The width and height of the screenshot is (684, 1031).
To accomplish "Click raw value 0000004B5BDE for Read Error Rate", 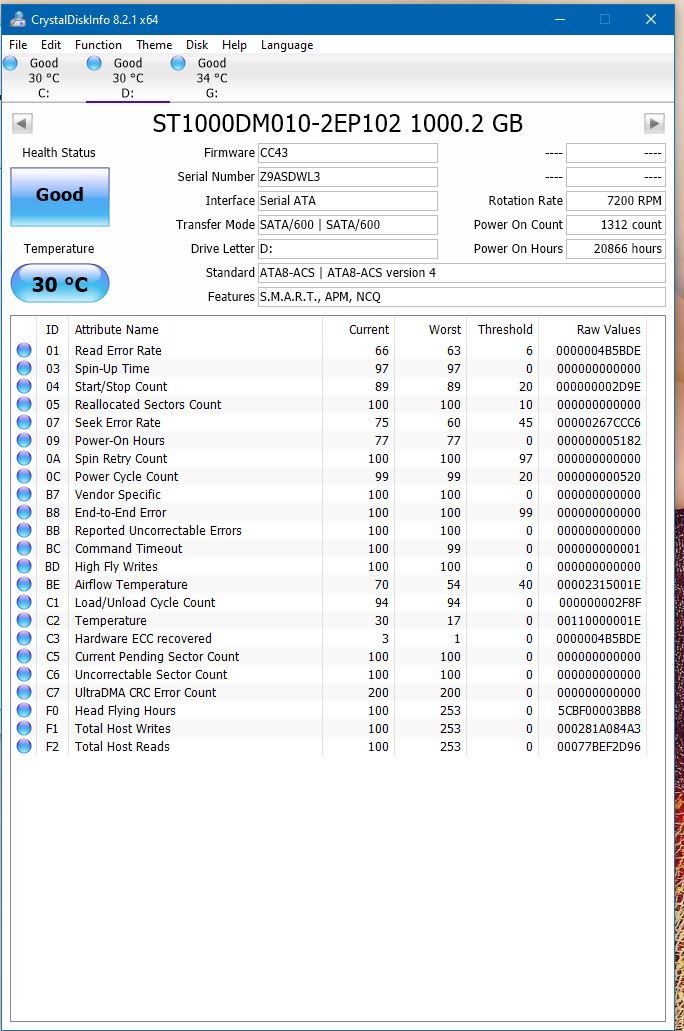I will [x=598, y=350].
